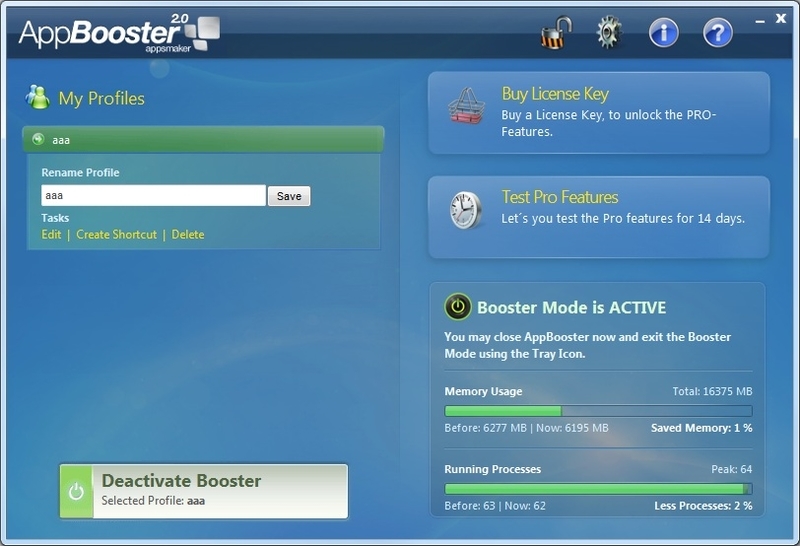Viewport: 800px width, 546px height.
Task: Click the Running Processes progress bar
Action: click(598, 489)
